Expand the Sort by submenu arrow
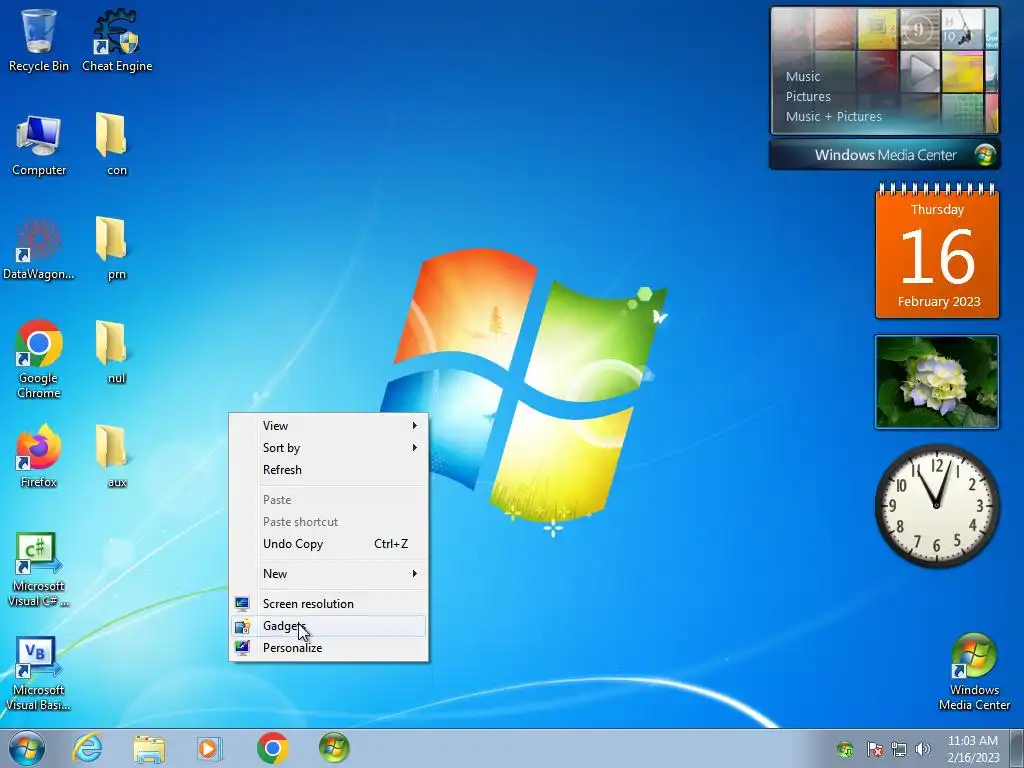Viewport: 1024px width, 768px height. 415,447
